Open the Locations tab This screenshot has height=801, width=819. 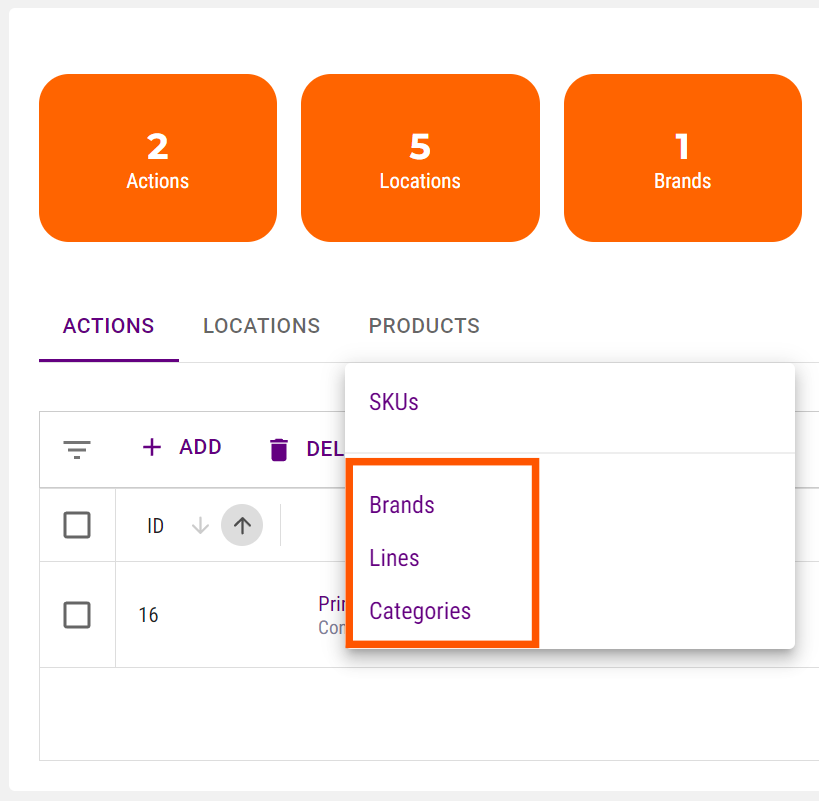[261, 326]
